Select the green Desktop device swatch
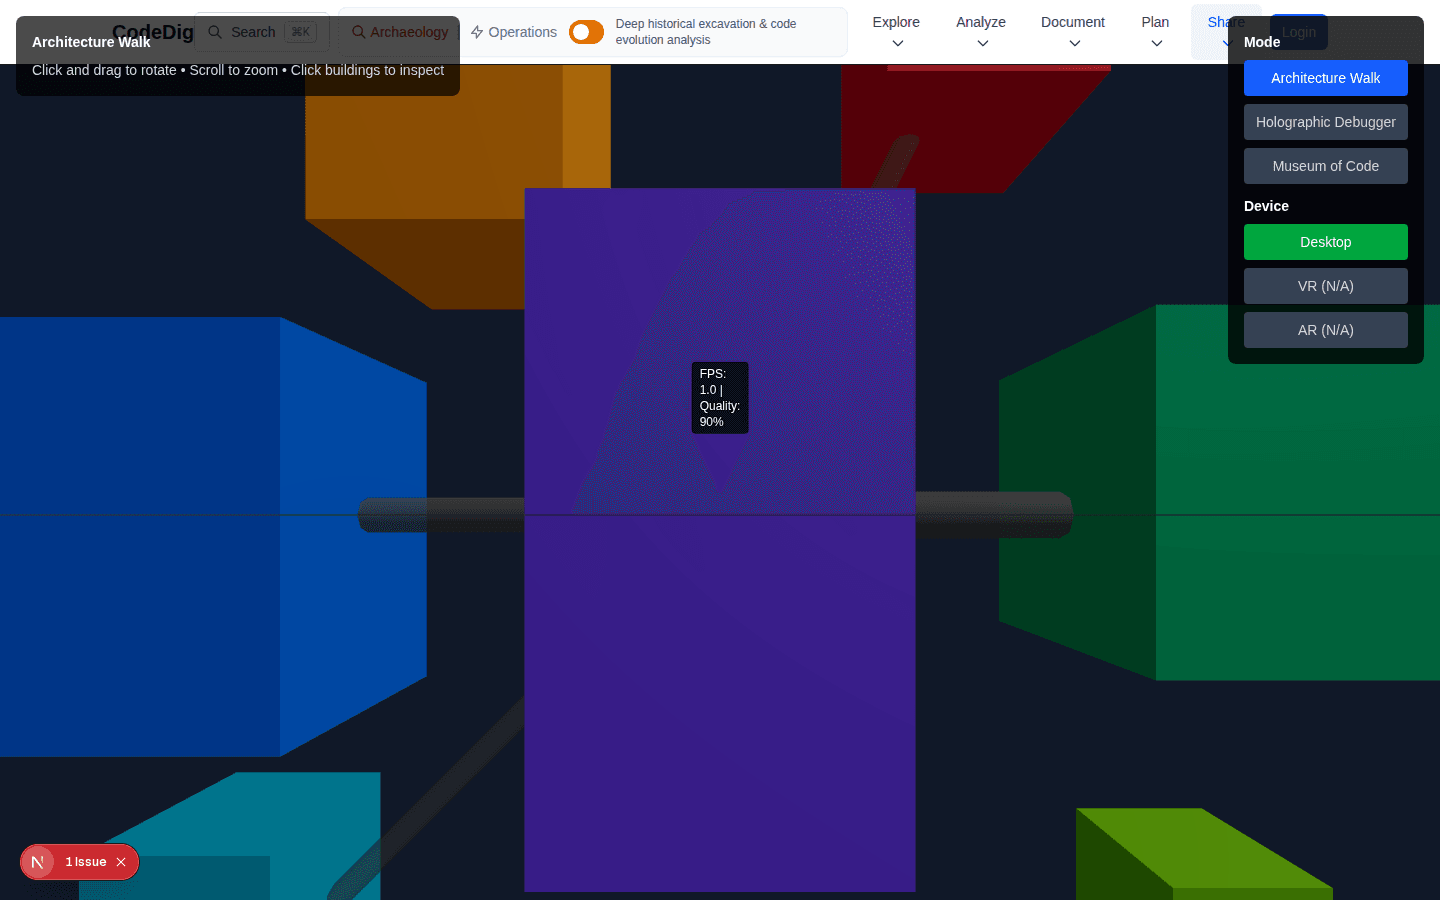The width and height of the screenshot is (1440, 900). (1325, 242)
